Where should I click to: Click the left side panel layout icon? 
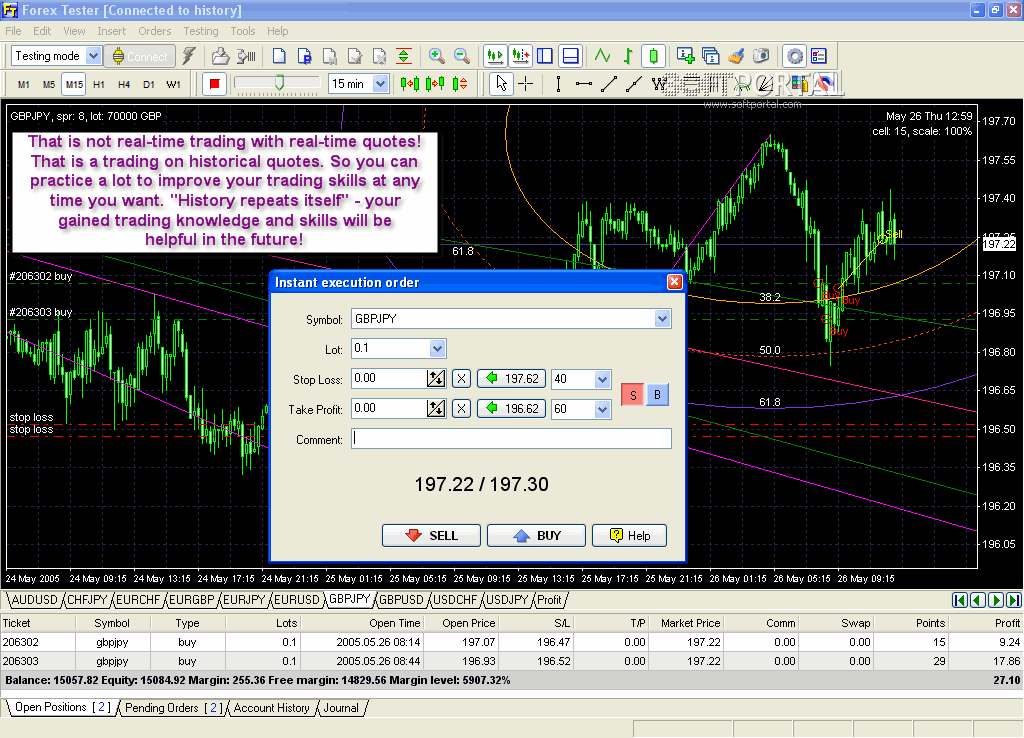pos(545,56)
